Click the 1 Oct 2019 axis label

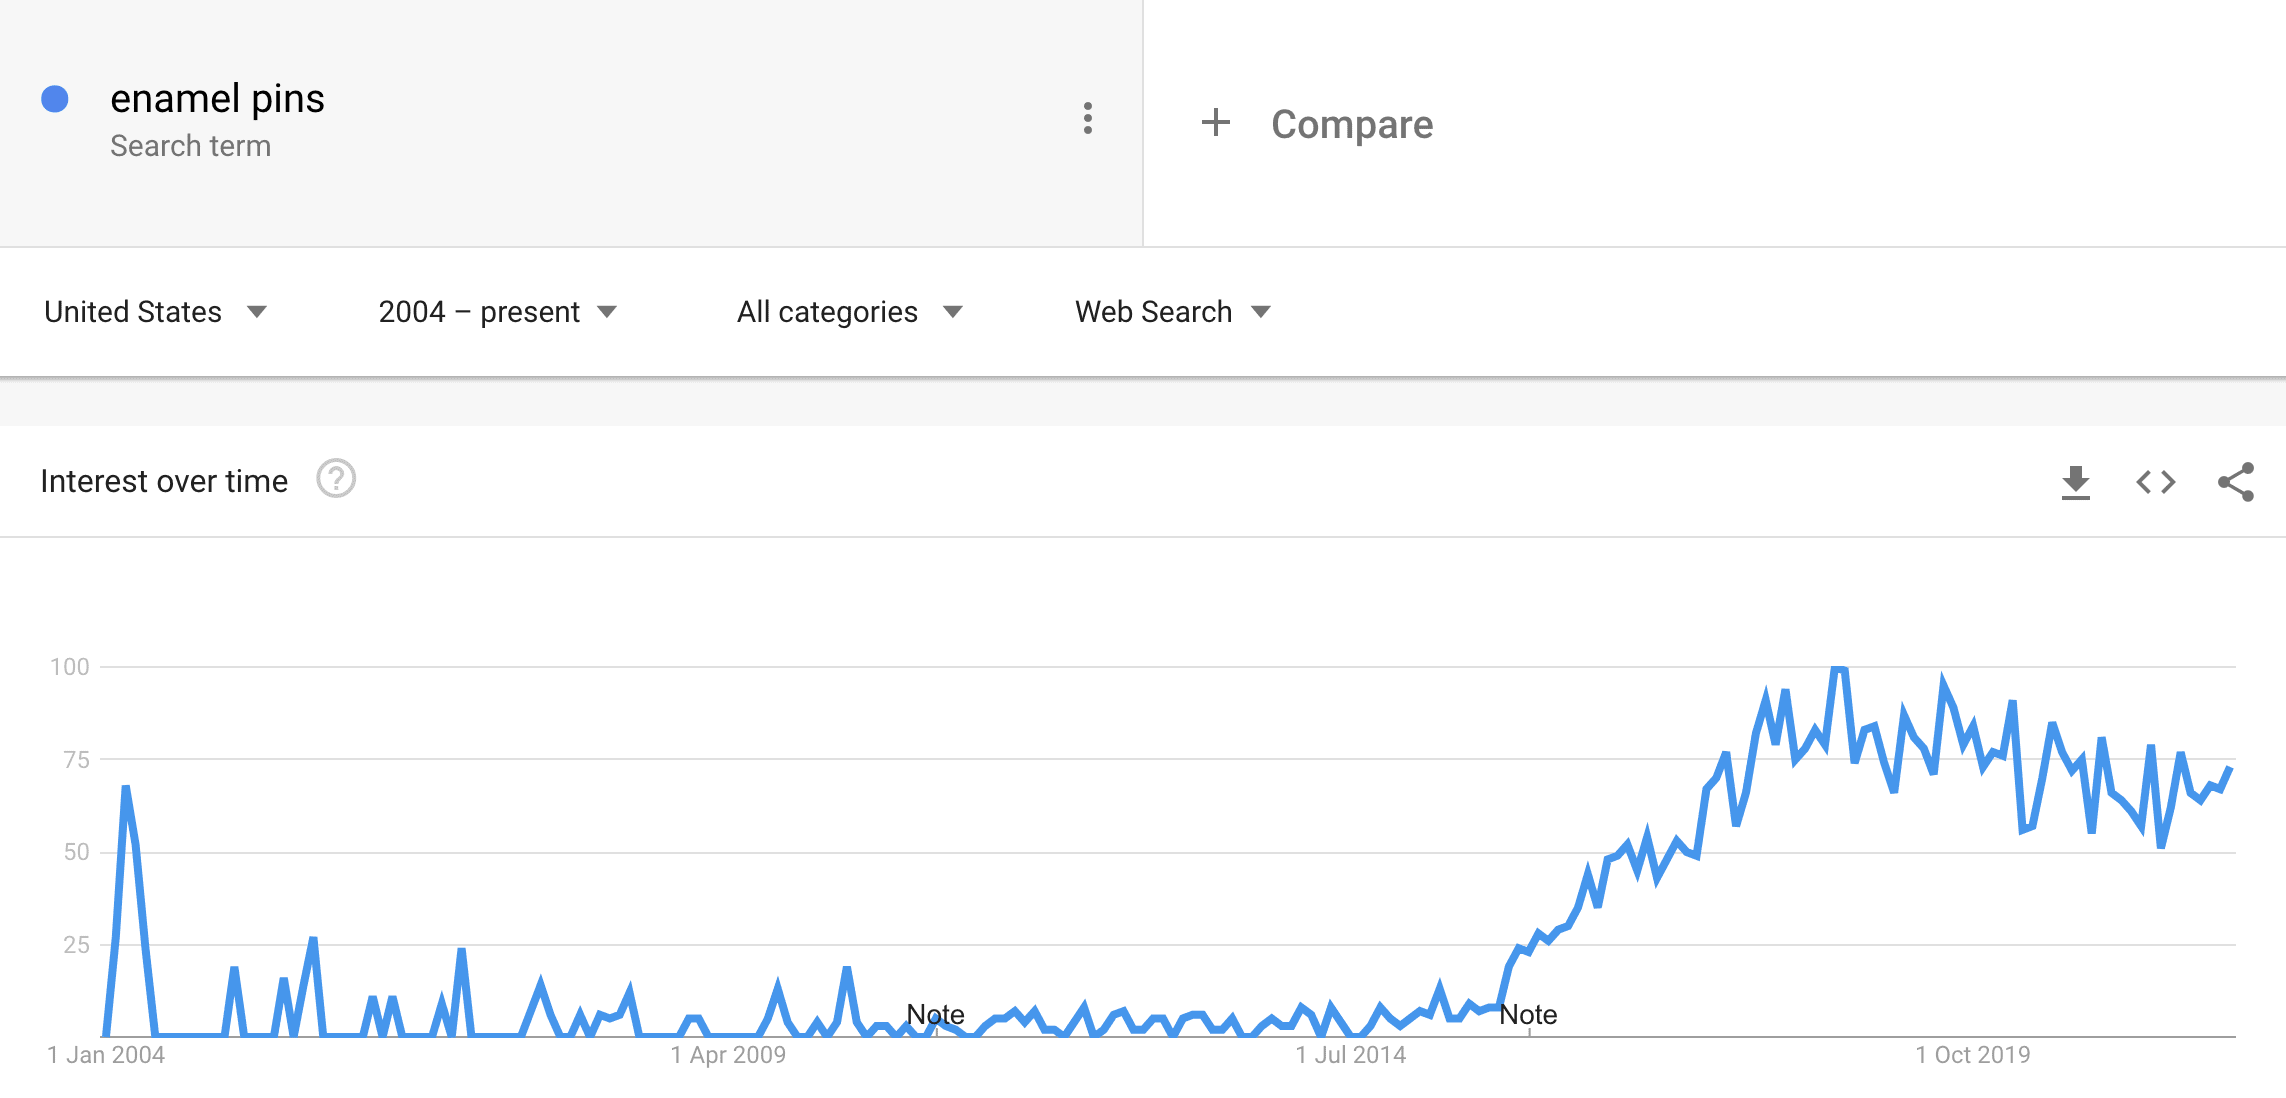point(1973,1055)
